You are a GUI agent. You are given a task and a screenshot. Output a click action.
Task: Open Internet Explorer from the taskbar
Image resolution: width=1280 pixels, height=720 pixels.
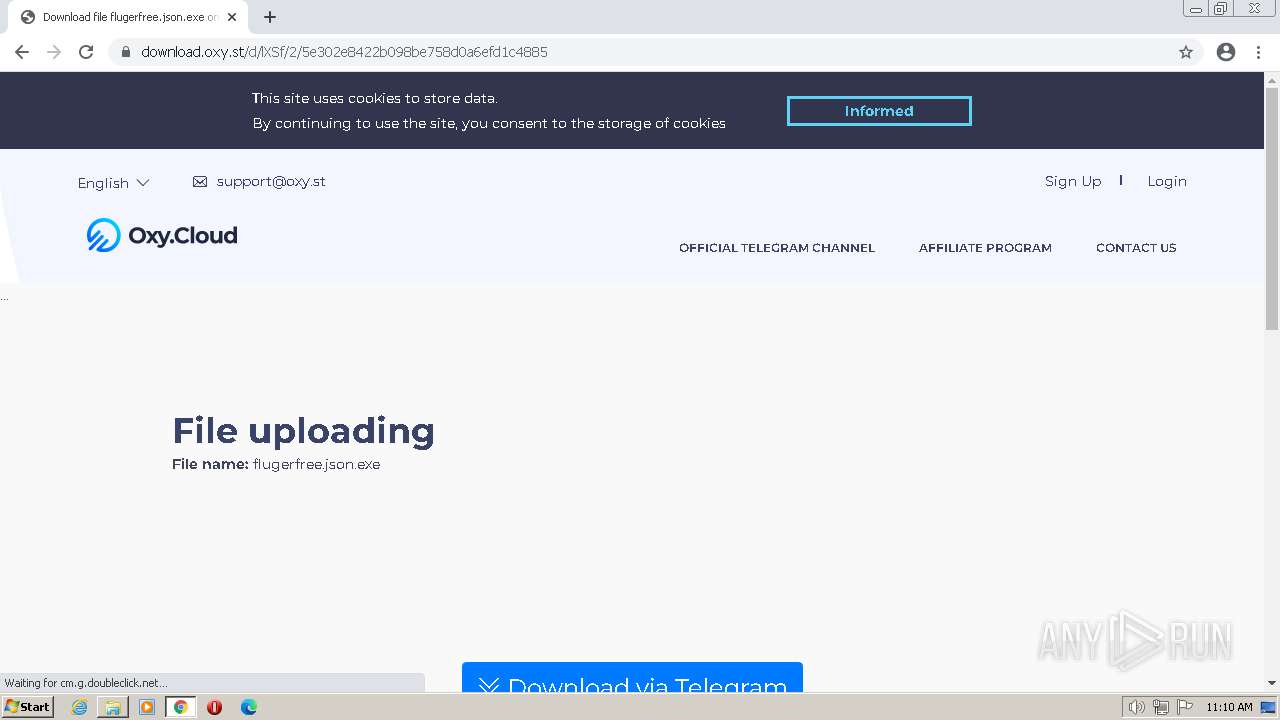(x=79, y=707)
